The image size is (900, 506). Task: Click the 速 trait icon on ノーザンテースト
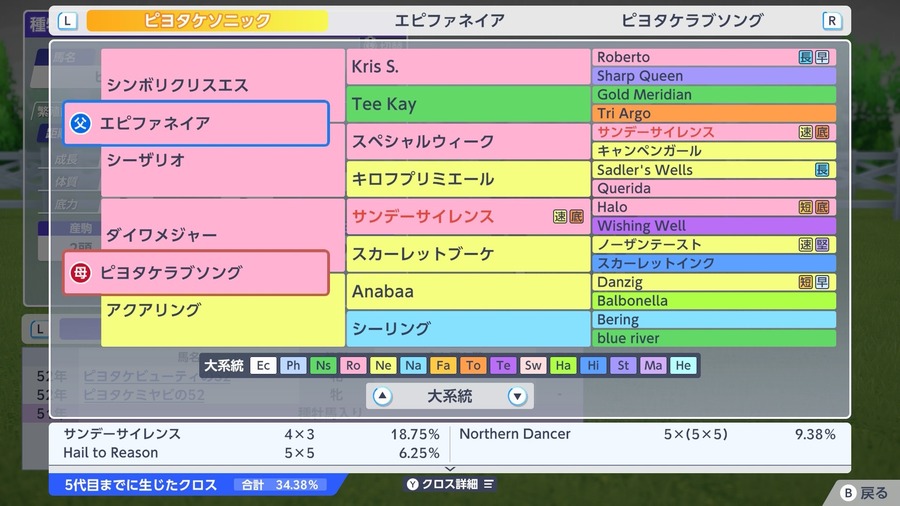806,245
